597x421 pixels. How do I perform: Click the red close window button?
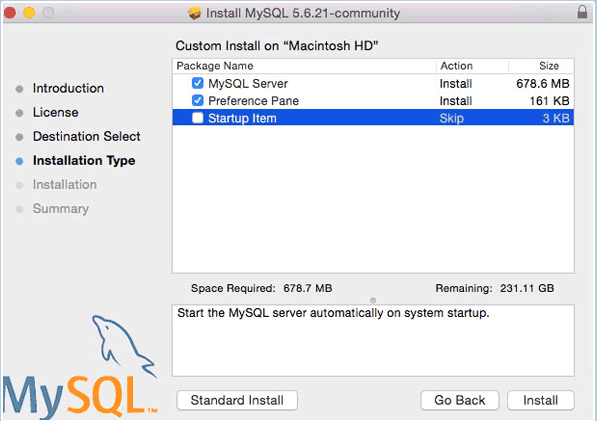10,13
